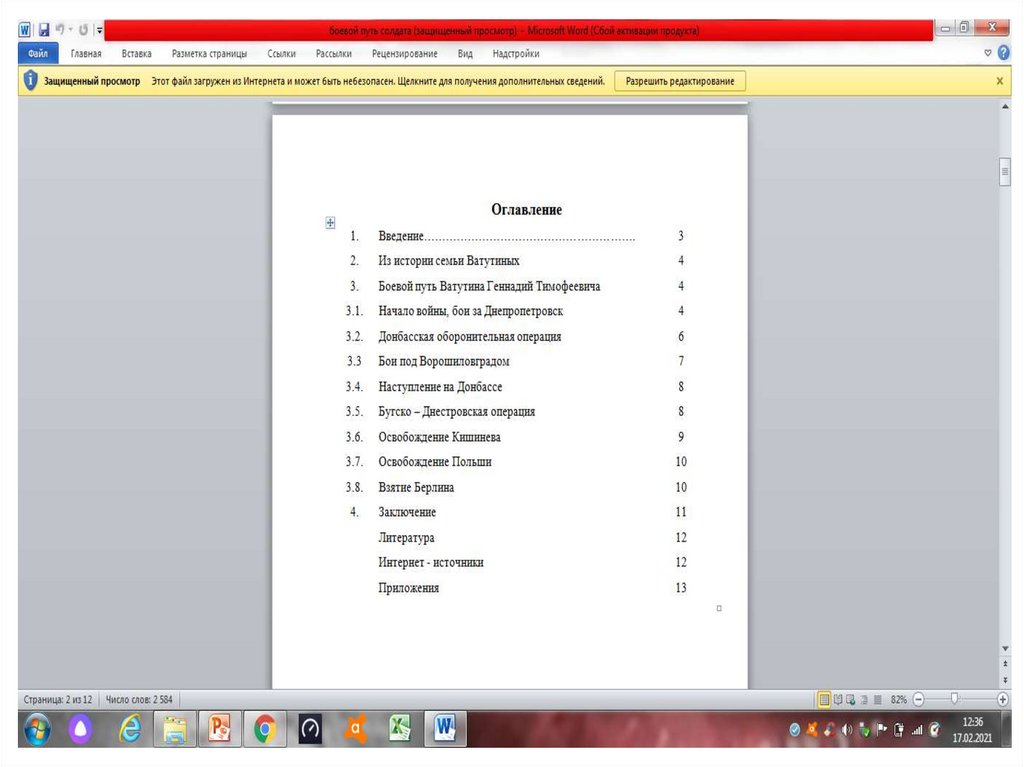Click zoom out minus button

[918, 700]
